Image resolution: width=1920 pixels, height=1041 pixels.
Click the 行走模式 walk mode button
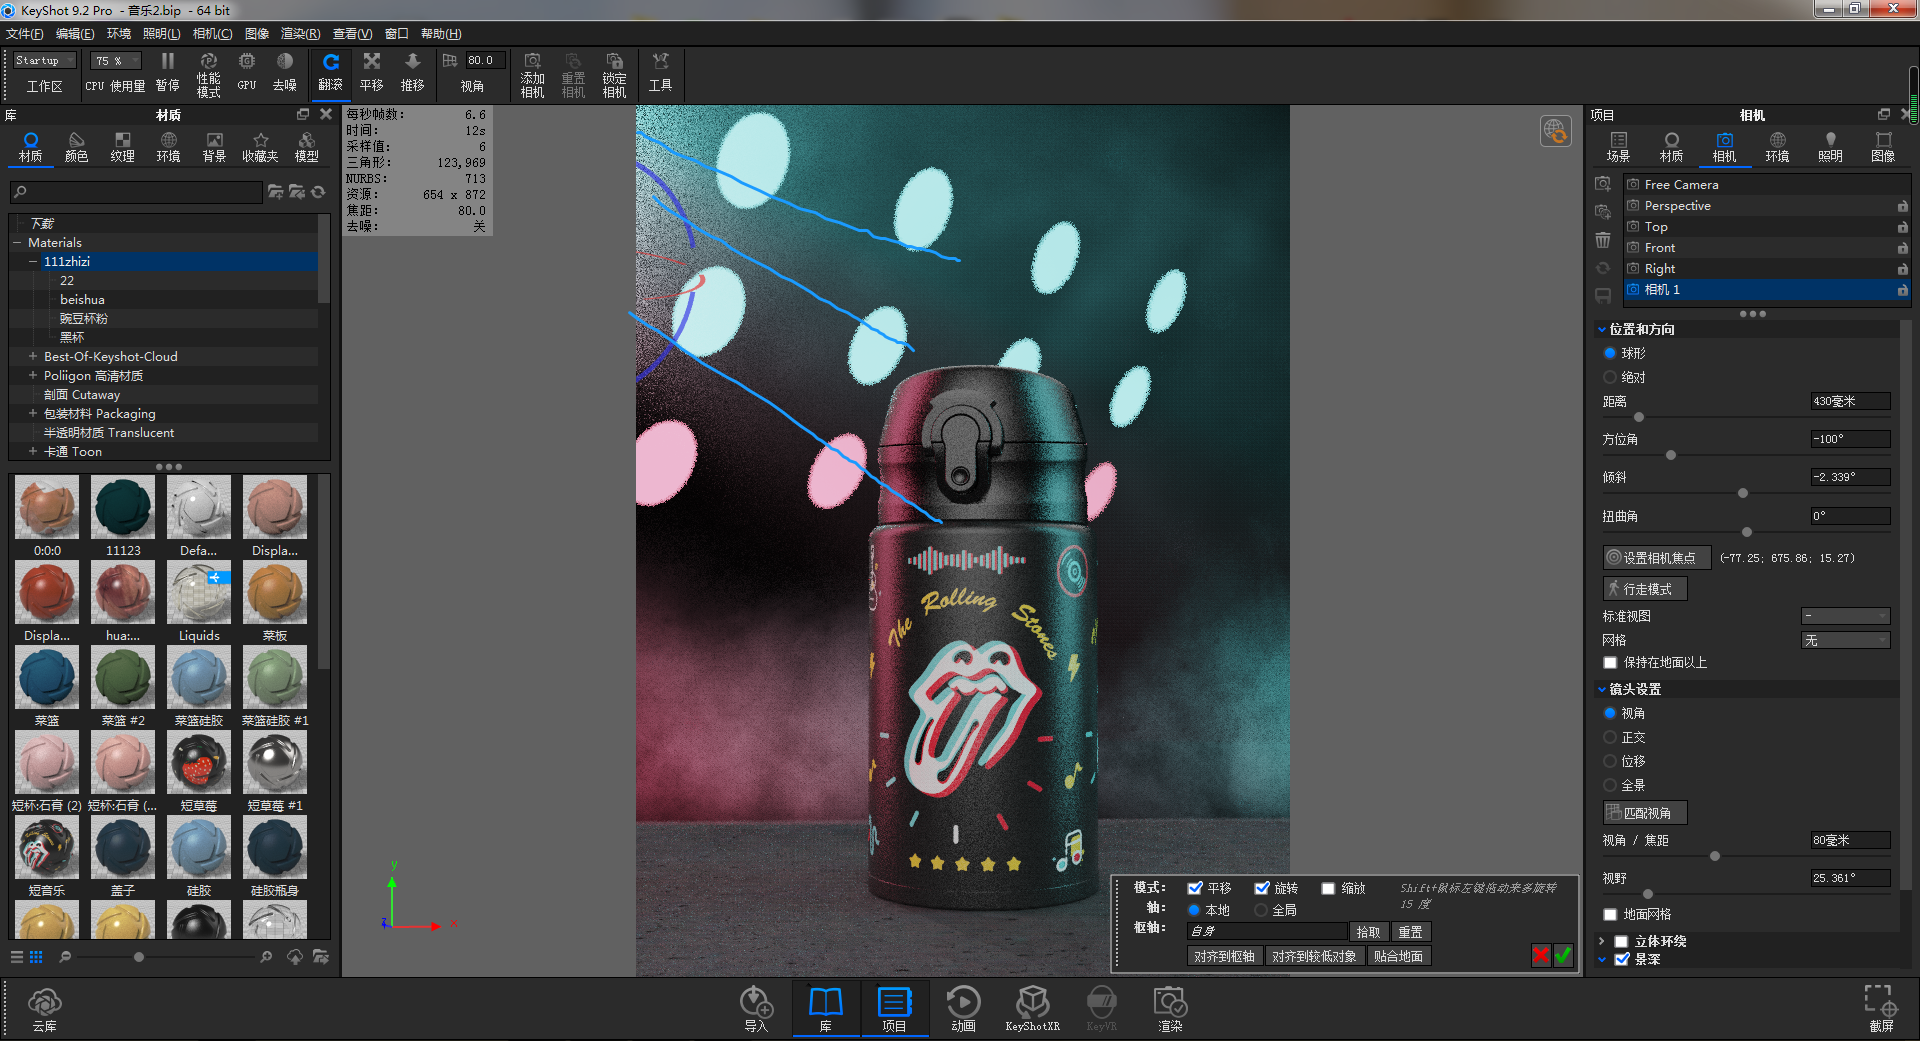coord(1644,588)
